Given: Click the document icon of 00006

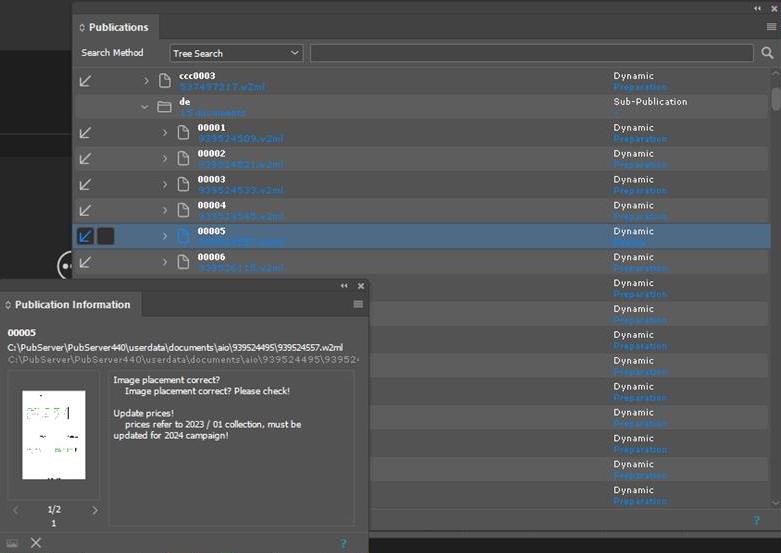Looking at the screenshot, I should pyautogui.click(x=183, y=262).
